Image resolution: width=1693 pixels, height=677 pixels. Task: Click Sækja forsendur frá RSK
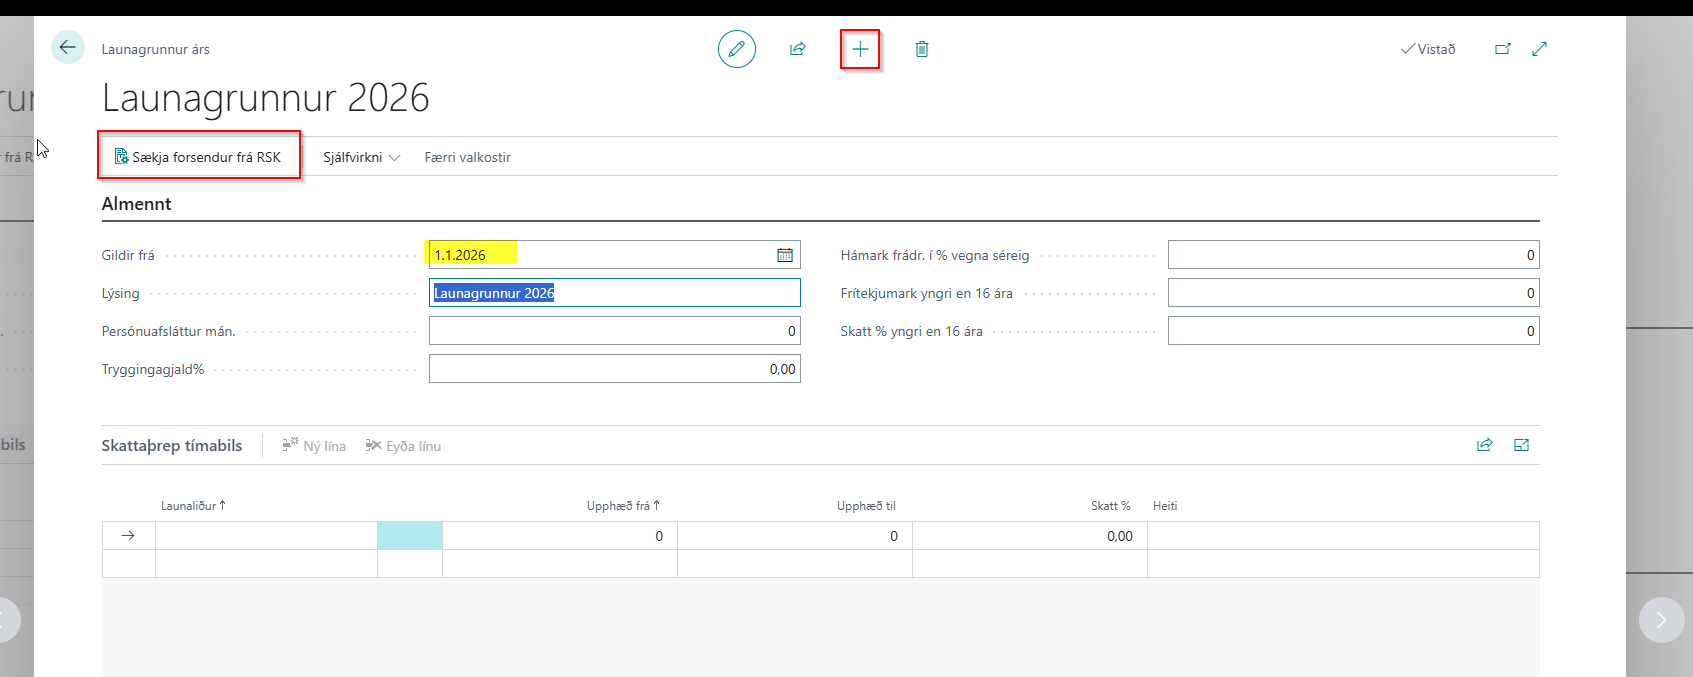[198, 157]
